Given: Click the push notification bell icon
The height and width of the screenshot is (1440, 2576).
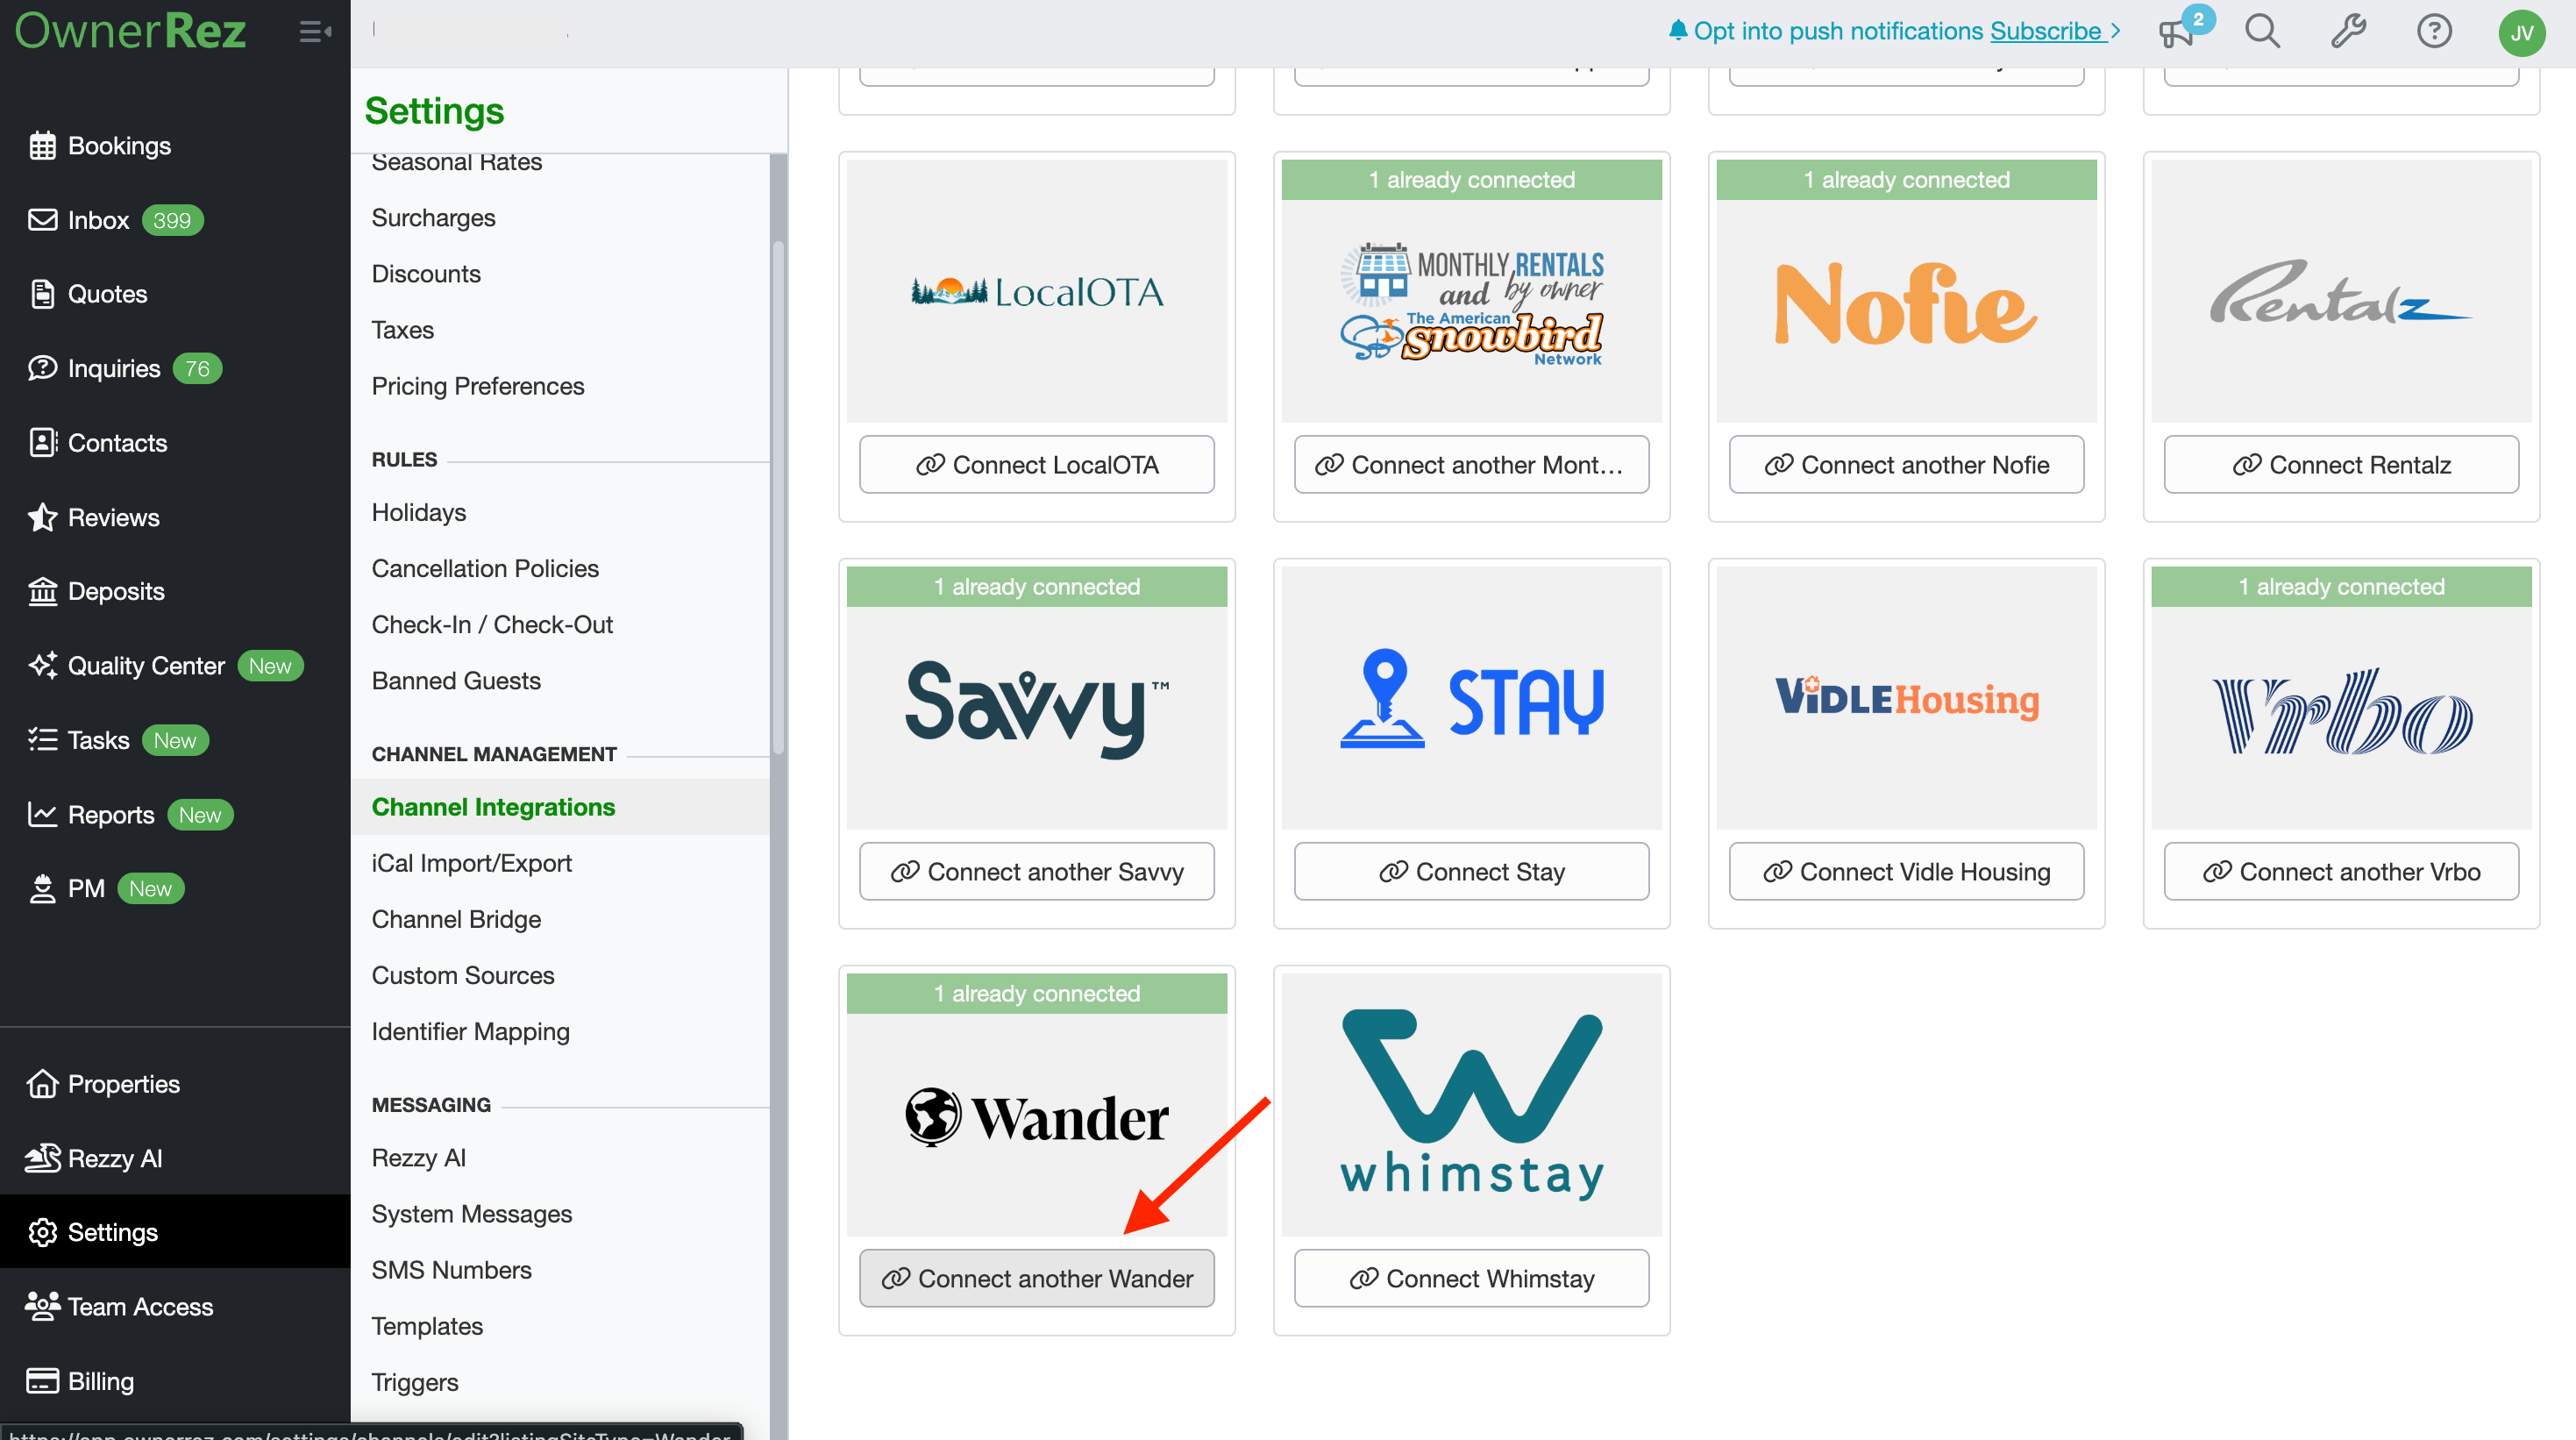Looking at the screenshot, I should click(1678, 31).
